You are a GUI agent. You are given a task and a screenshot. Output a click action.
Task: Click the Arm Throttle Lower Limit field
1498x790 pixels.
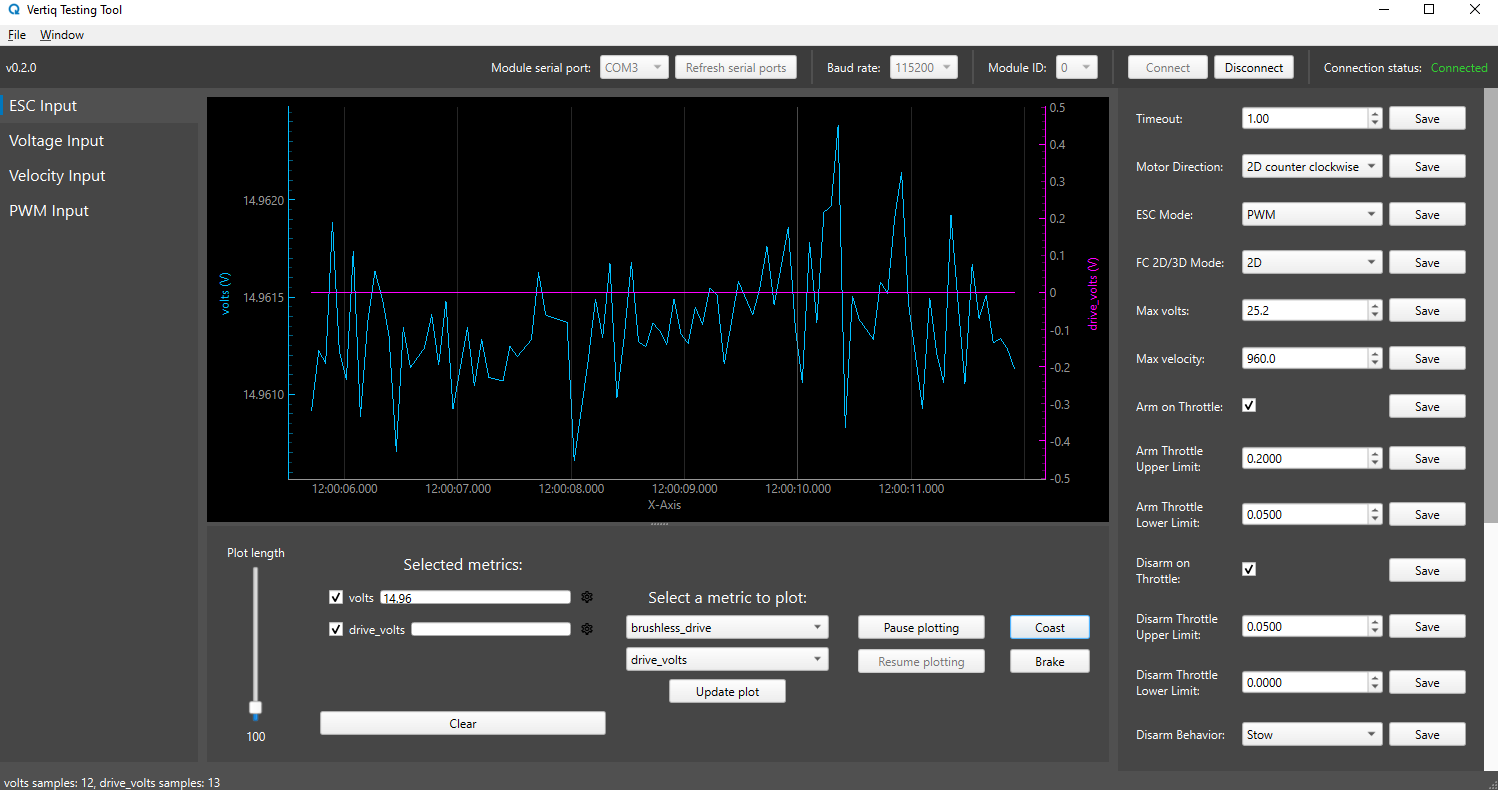coord(1305,515)
